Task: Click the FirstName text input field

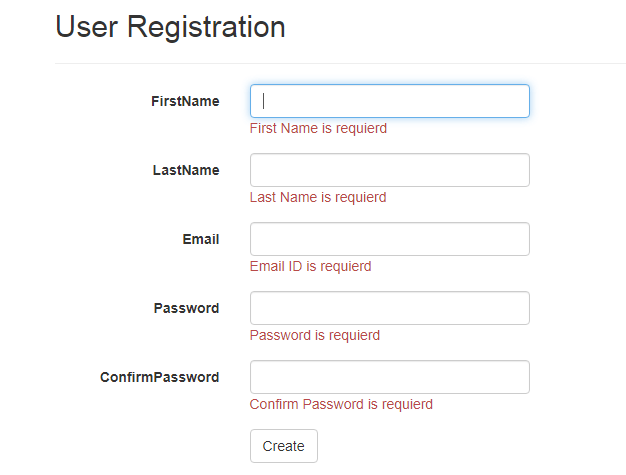Action: tap(389, 101)
